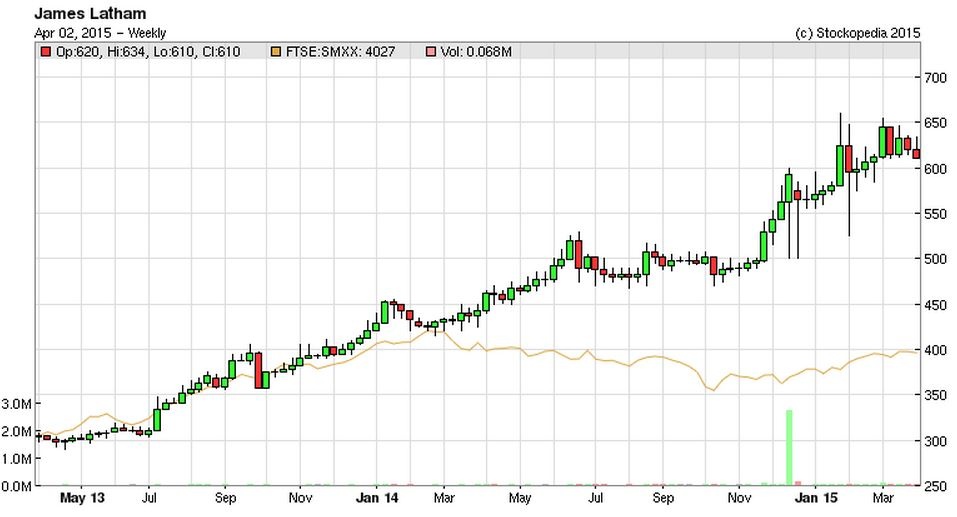Viewport: 957px width, 517px height.
Task: Select the 'James Latham' chart title
Action: [x=90, y=13]
